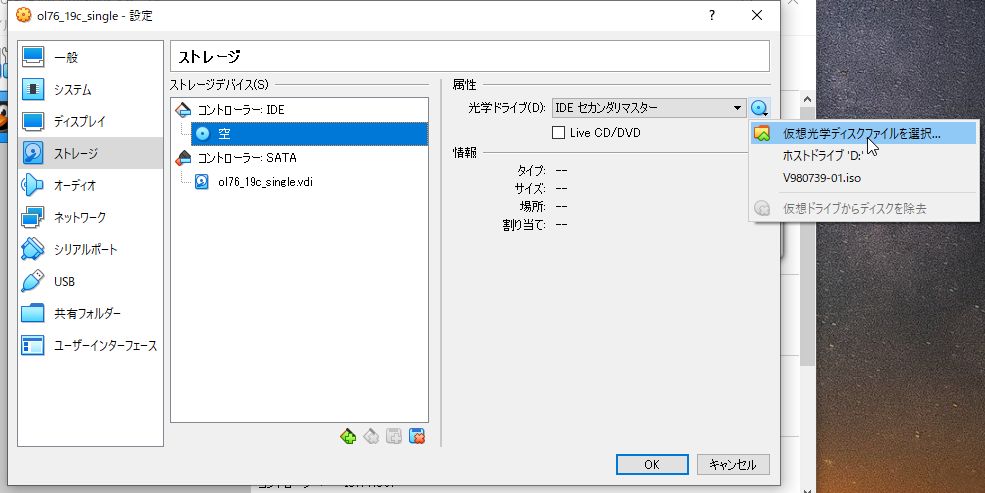Open the ディスプレイ settings category
985x493 pixels.
[90, 121]
